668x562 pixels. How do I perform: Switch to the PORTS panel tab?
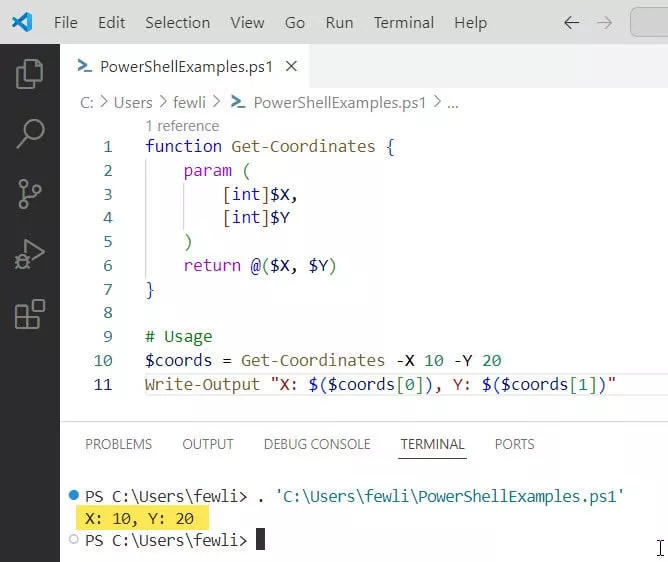pyautogui.click(x=514, y=444)
